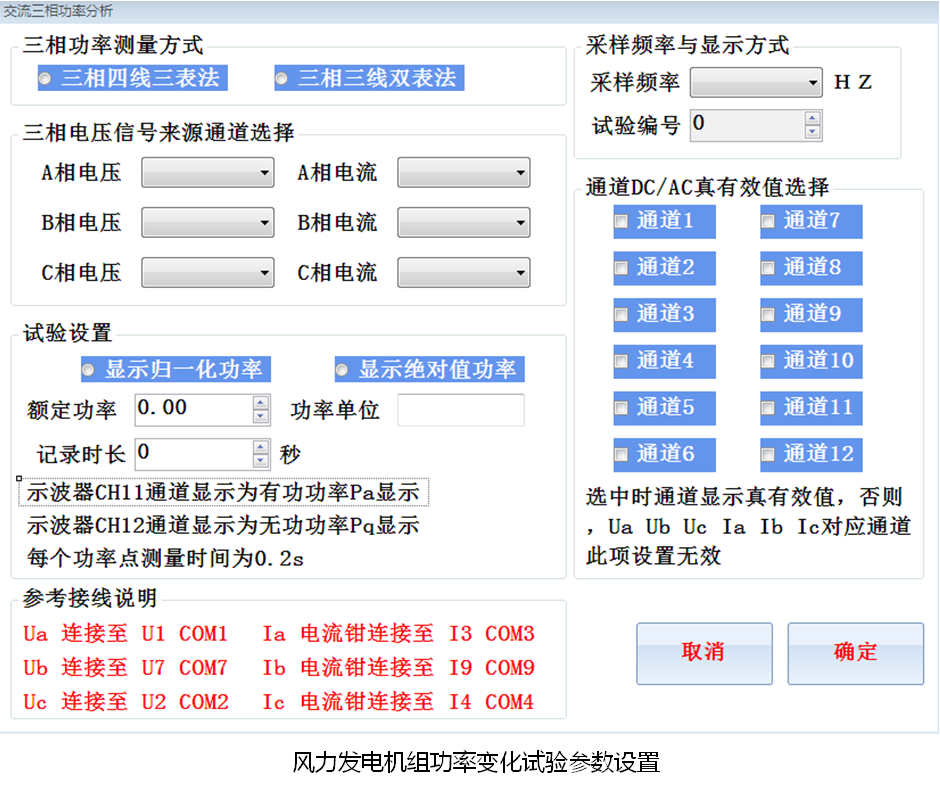Screen dimensions: 940x795
Task: Choose 显示归一化功率 option
Action: [89, 369]
